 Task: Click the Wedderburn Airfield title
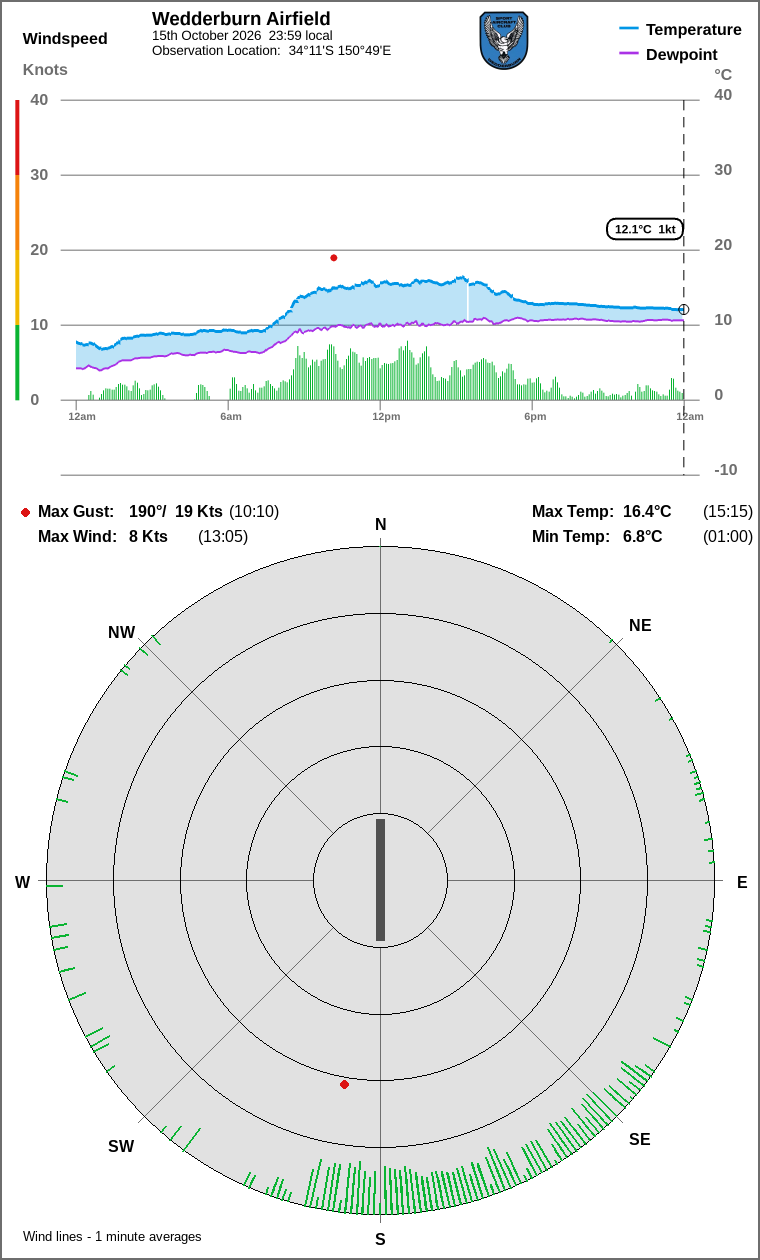click(x=241, y=19)
